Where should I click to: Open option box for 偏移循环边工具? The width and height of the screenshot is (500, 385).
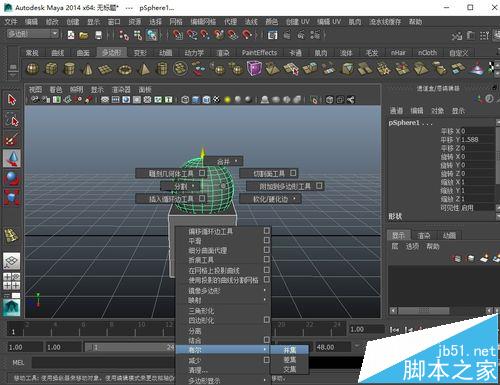(267, 231)
